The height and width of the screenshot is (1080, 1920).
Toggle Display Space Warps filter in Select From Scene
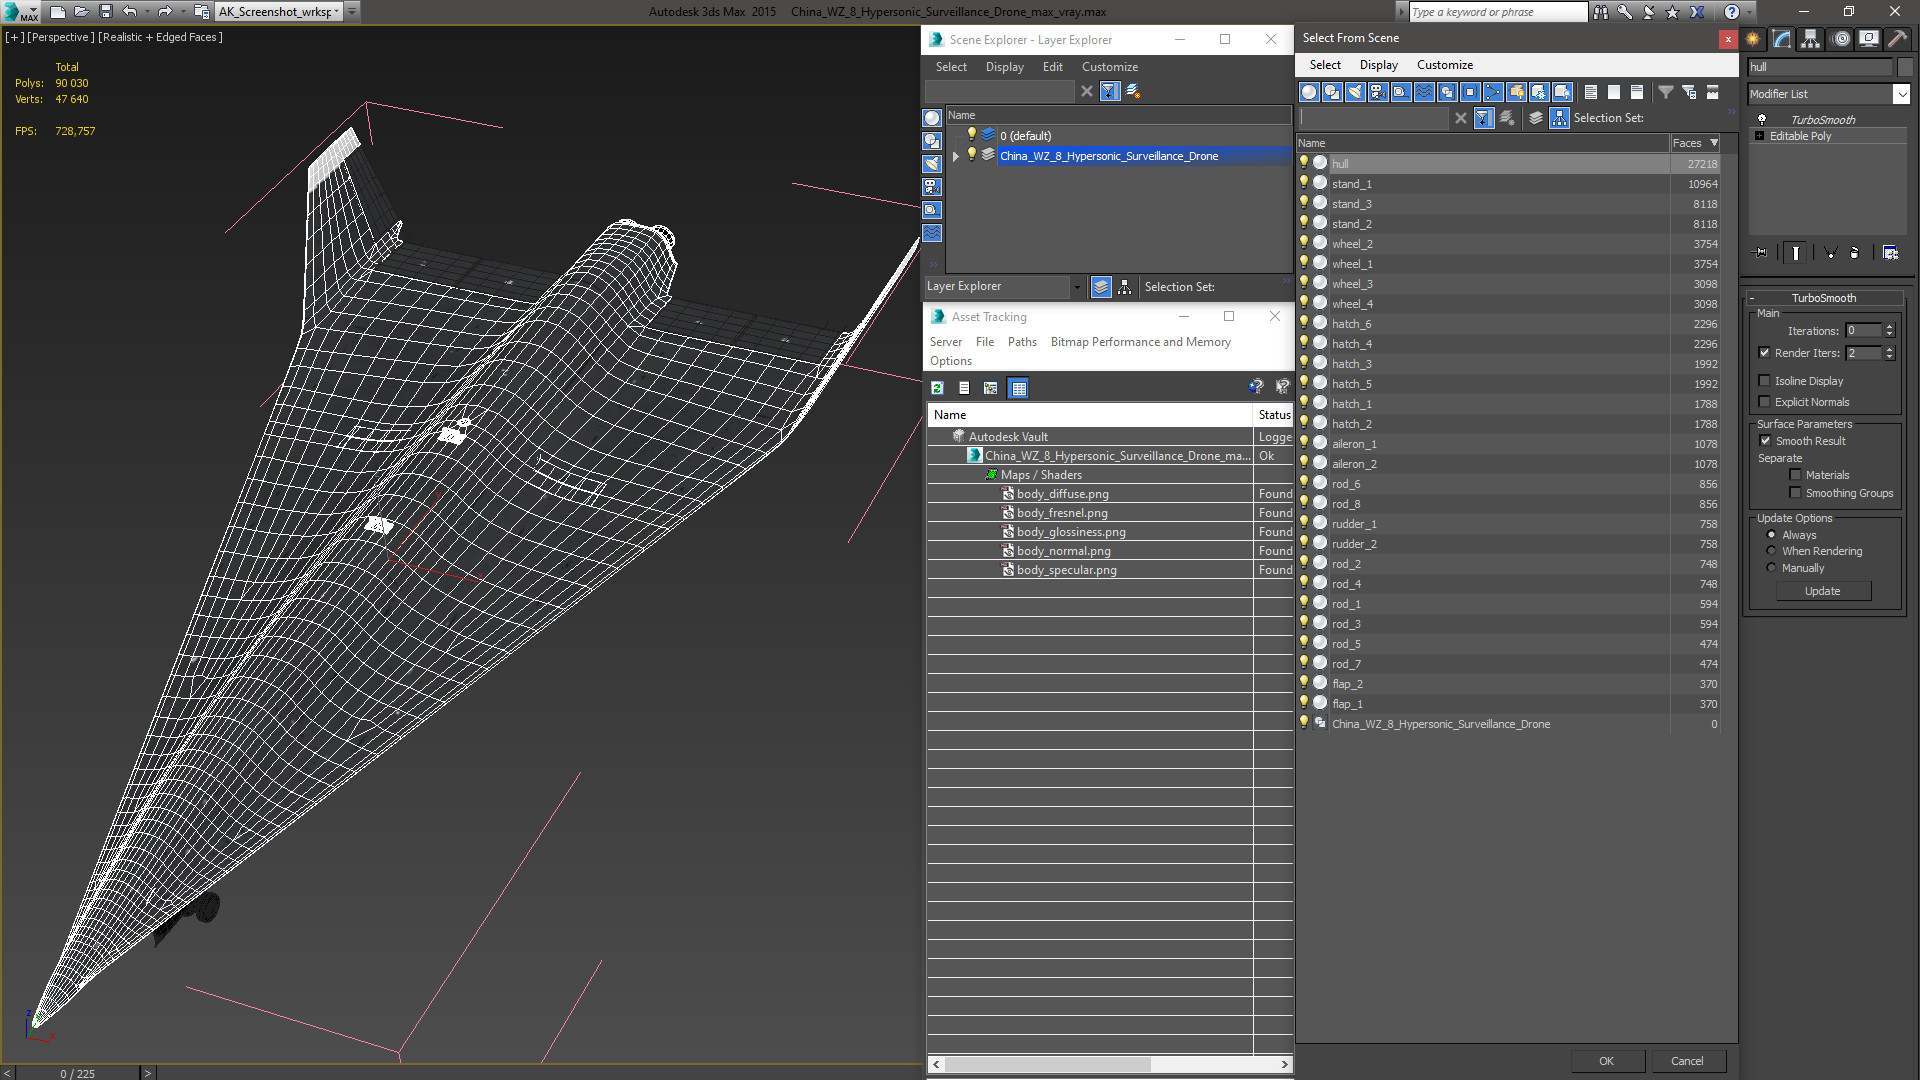[1424, 92]
